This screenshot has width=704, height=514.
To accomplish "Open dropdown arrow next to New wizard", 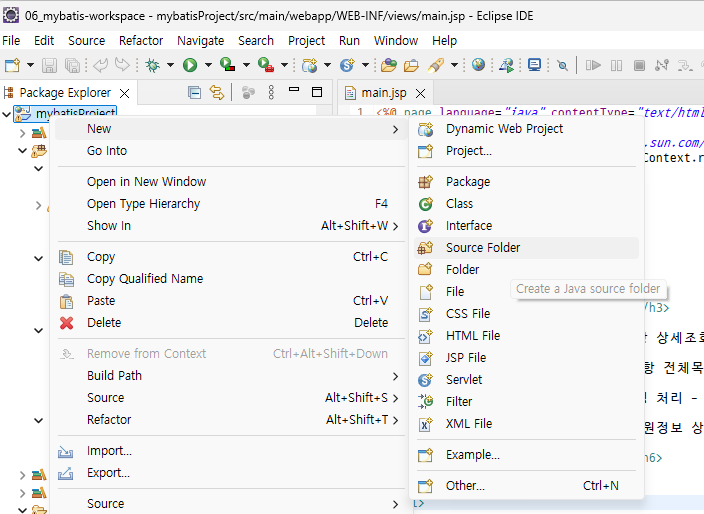I will pos(30,66).
